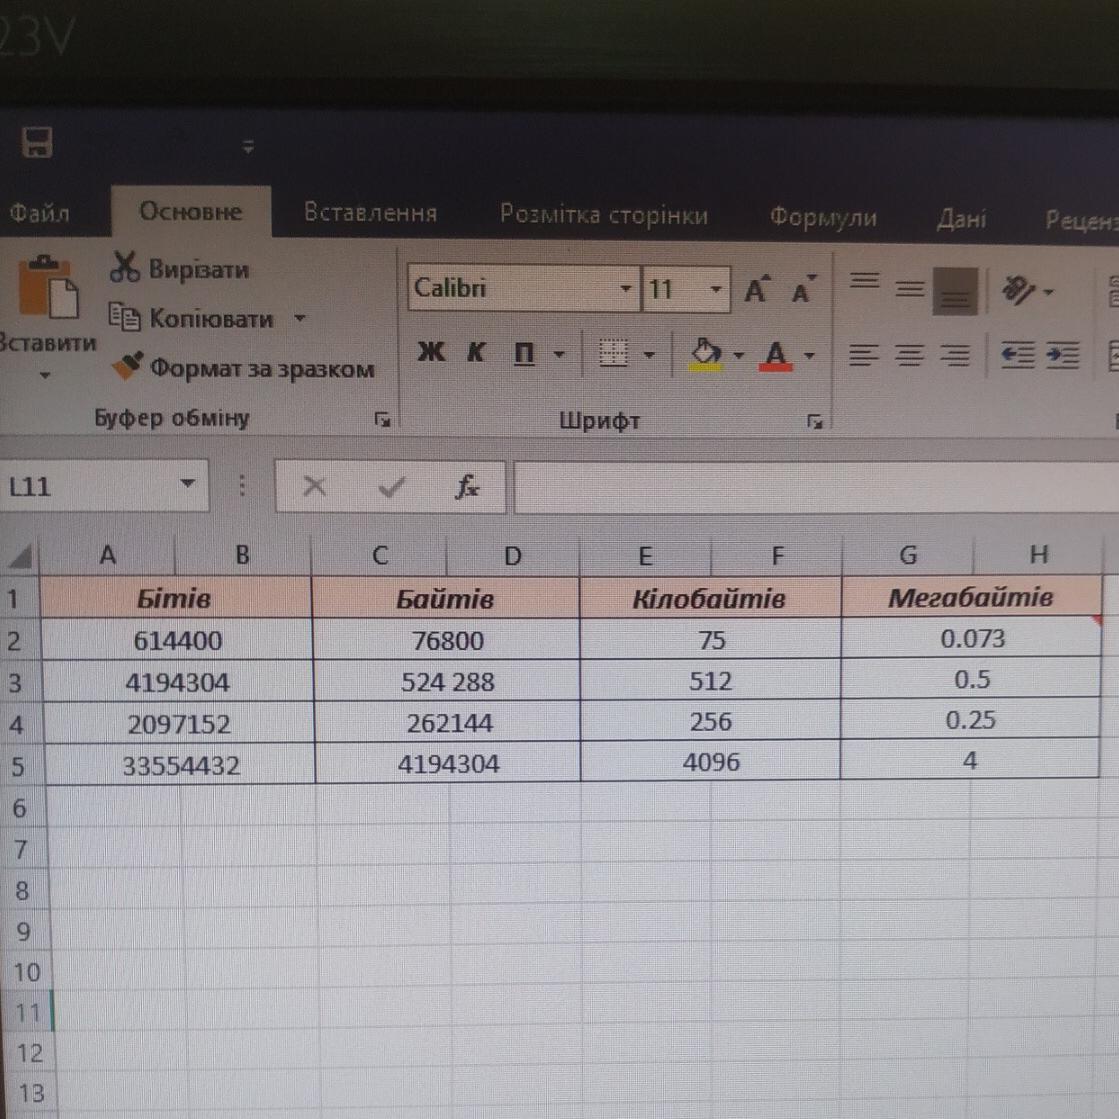Screen dimensions: 1119x1119
Task: Click the Вставити paste button
Action: pyautogui.click(x=46, y=300)
